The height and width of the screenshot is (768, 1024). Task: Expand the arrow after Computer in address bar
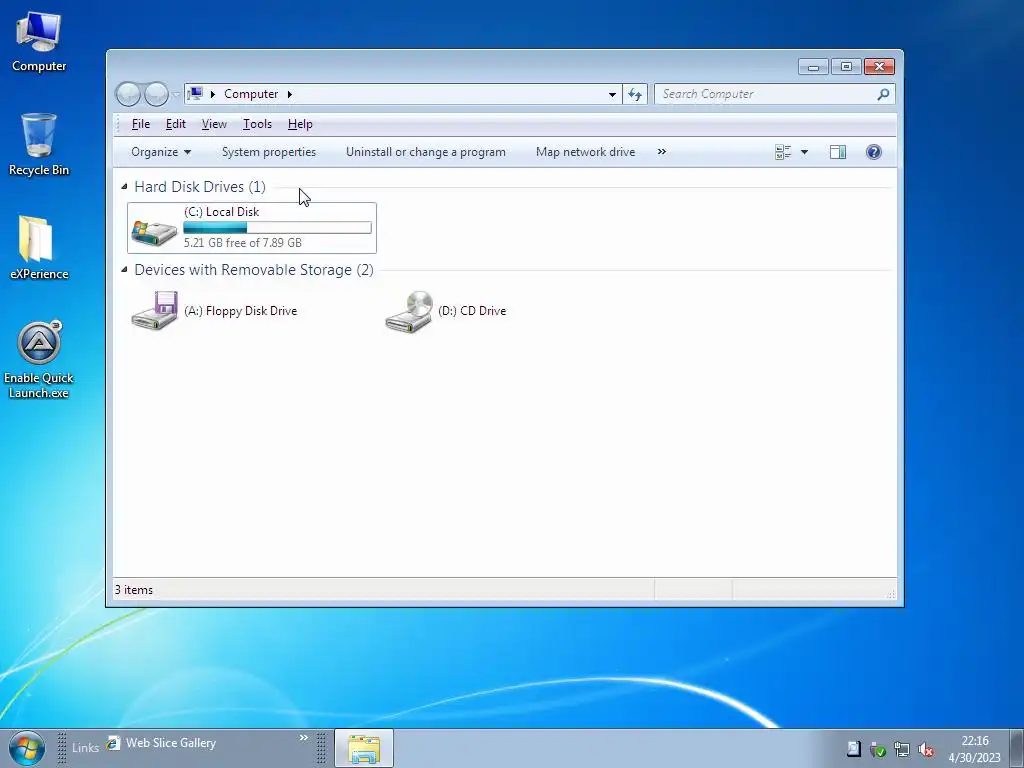[x=289, y=94]
